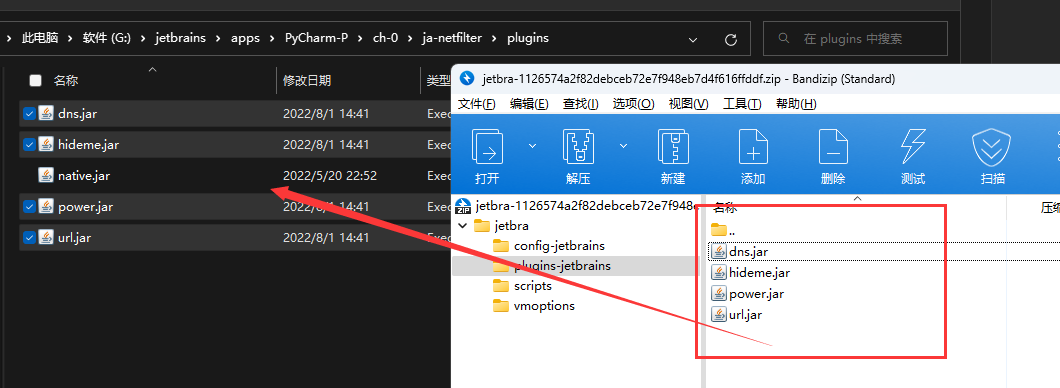
Task: Click the hideme.jar file icon in Bandizip list
Action: (718, 273)
